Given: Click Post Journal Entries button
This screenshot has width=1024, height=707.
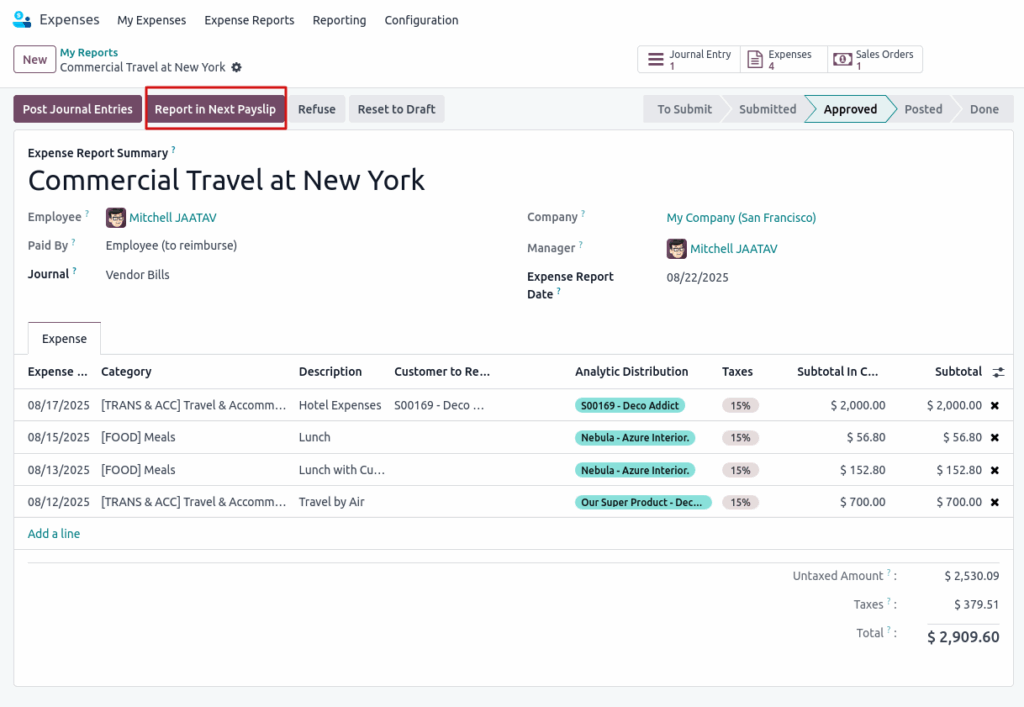Looking at the screenshot, I should (78, 109).
